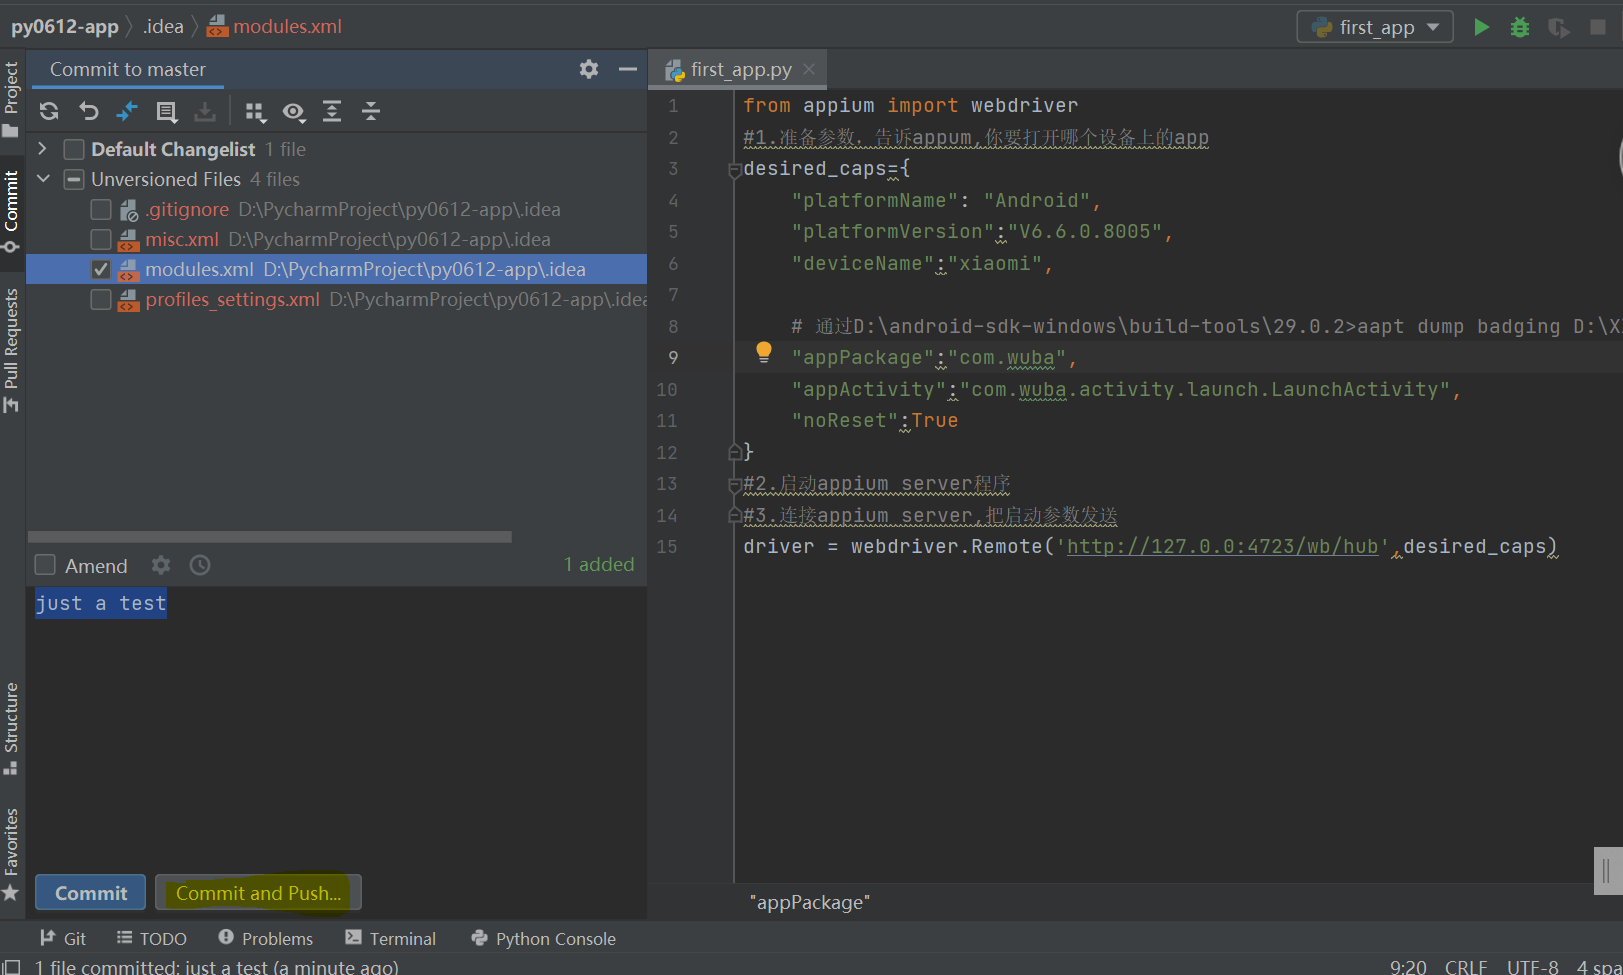
Task: Close the first_app.py editor tab
Action: click(x=809, y=69)
